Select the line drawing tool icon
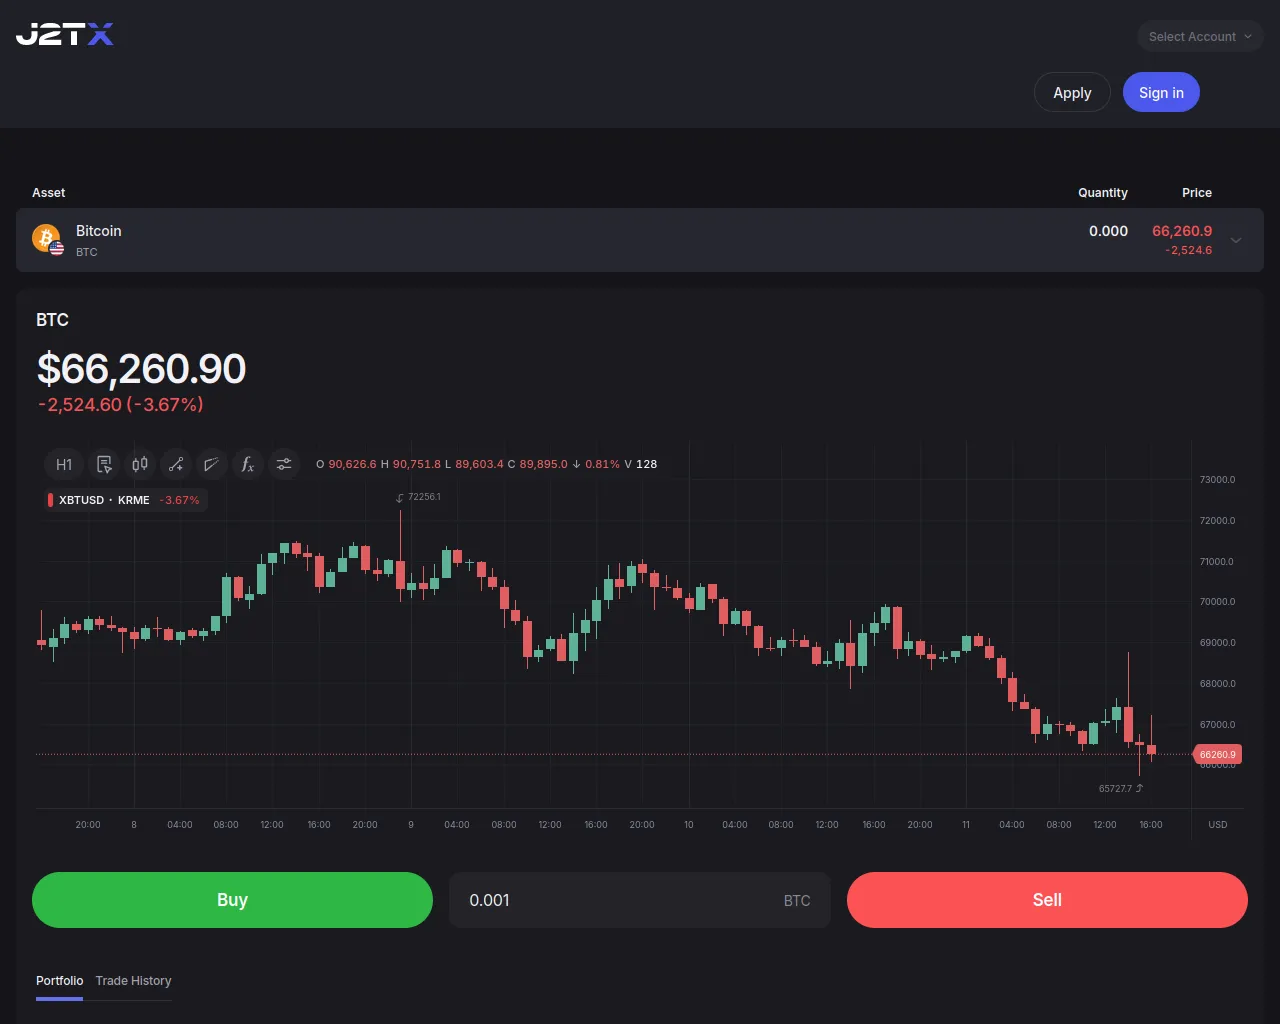This screenshot has height=1024, width=1280. coord(176,464)
